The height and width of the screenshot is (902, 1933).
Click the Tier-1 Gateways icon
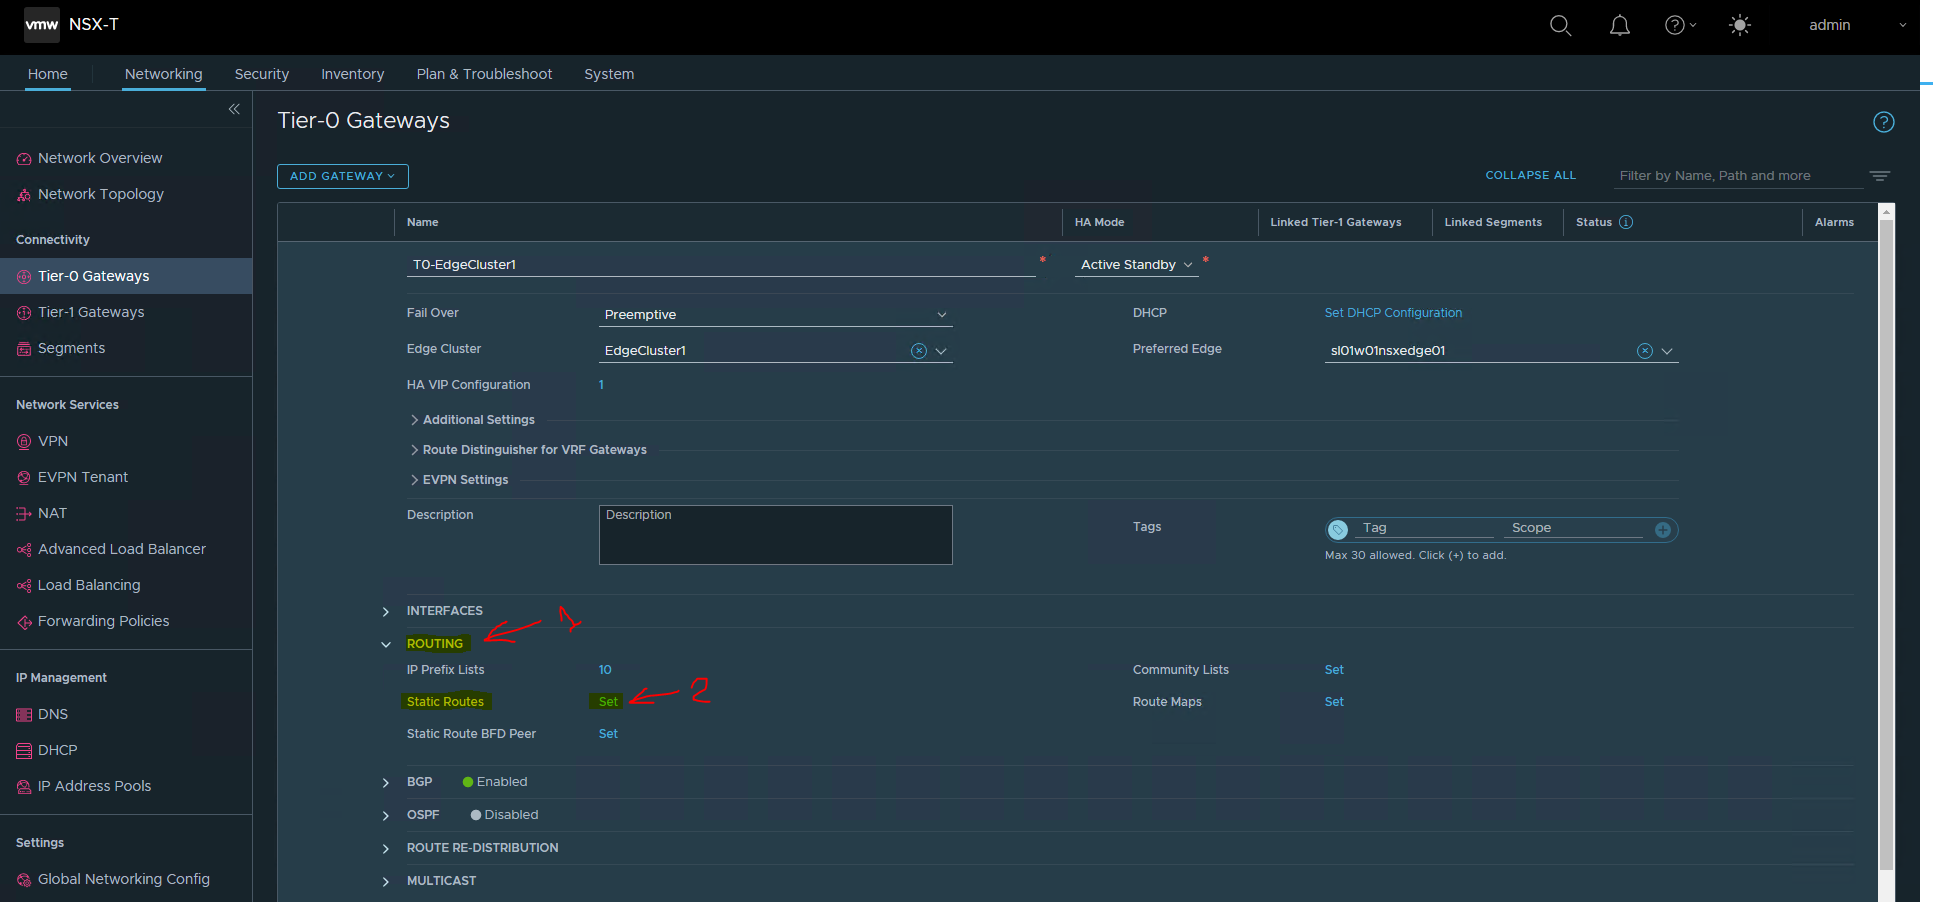[x=24, y=313]
